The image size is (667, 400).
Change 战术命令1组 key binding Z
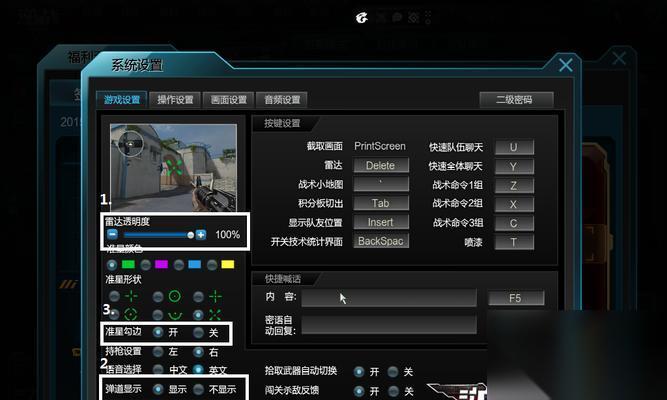pos(514,186)
